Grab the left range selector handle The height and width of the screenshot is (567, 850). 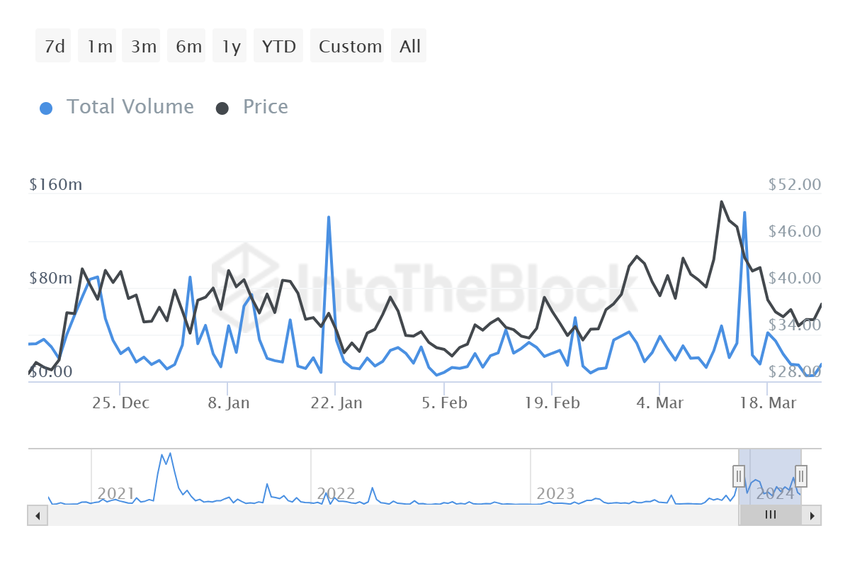738,476
